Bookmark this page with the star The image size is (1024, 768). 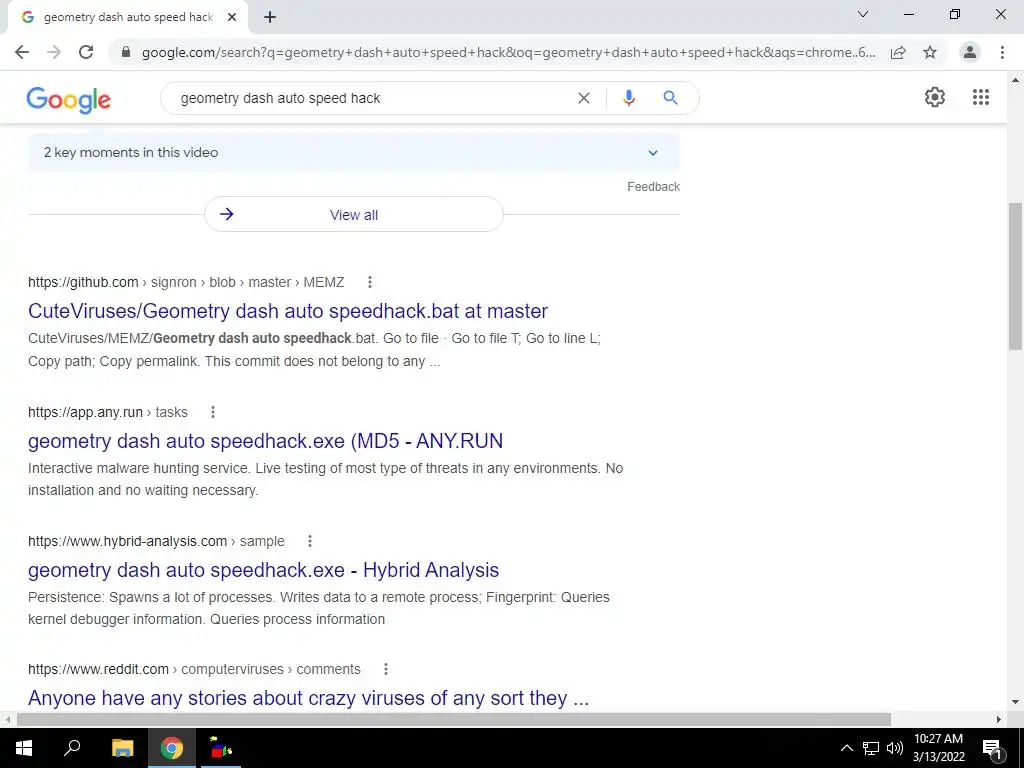coord(930,52)
